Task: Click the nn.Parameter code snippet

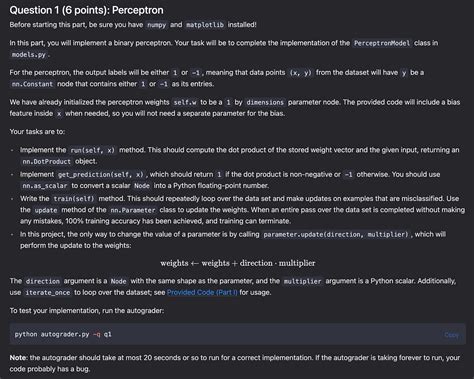Action: click(x=133, y=210)
